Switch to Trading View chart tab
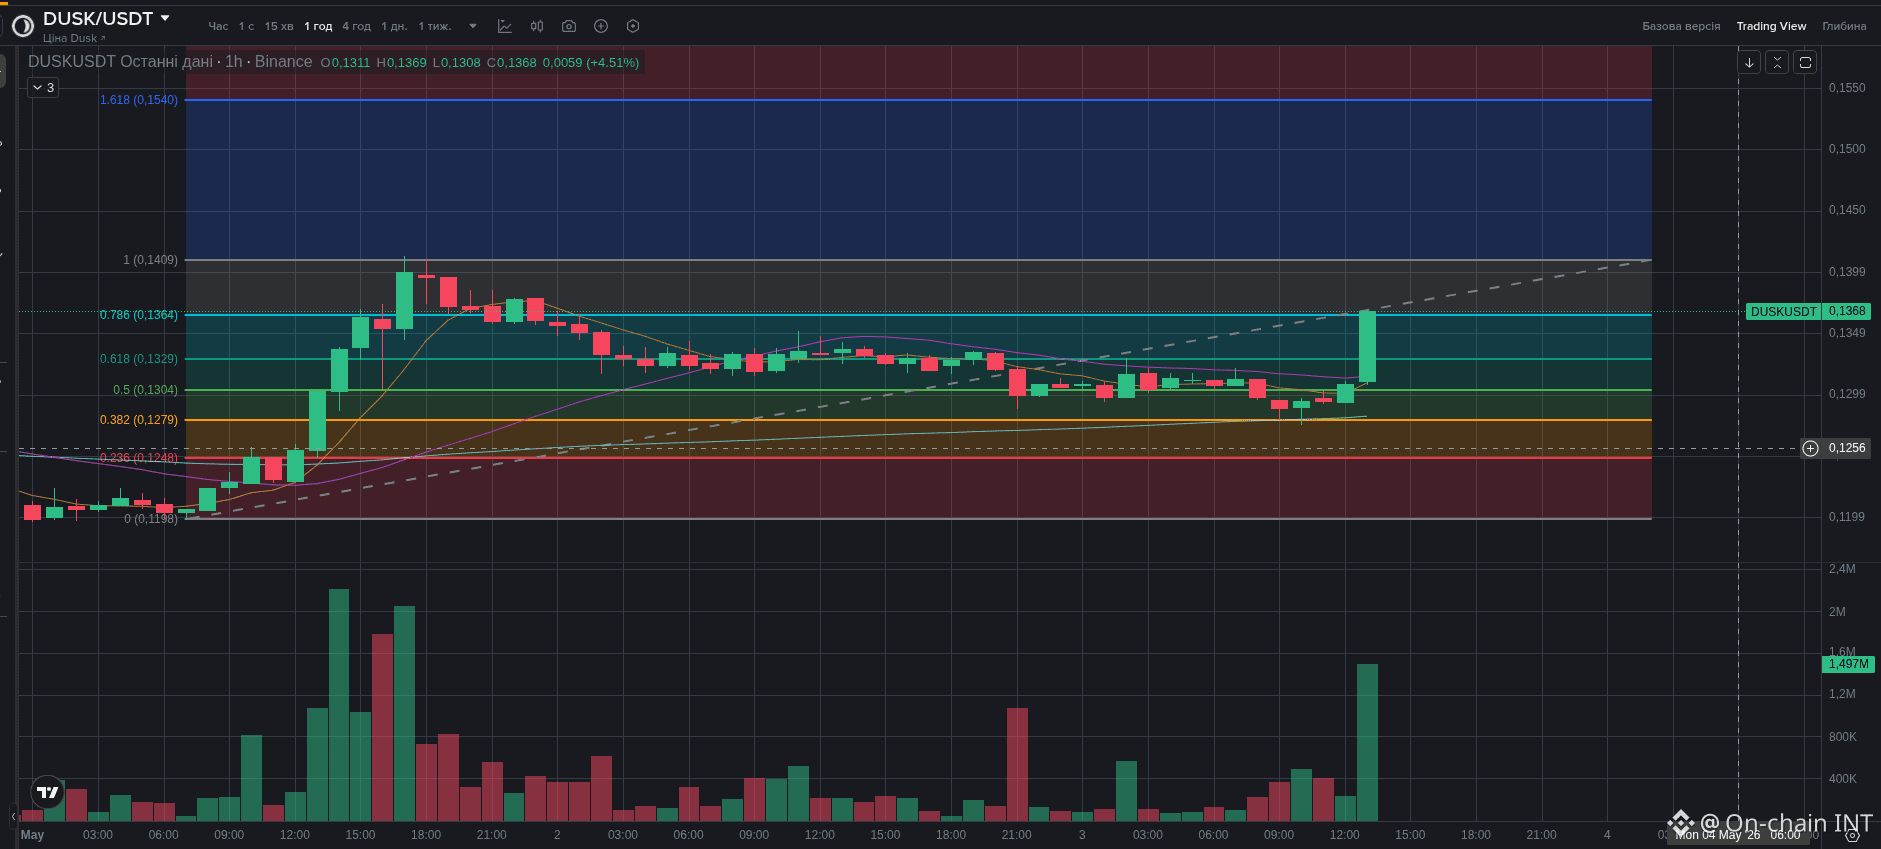 (1771, 26)
